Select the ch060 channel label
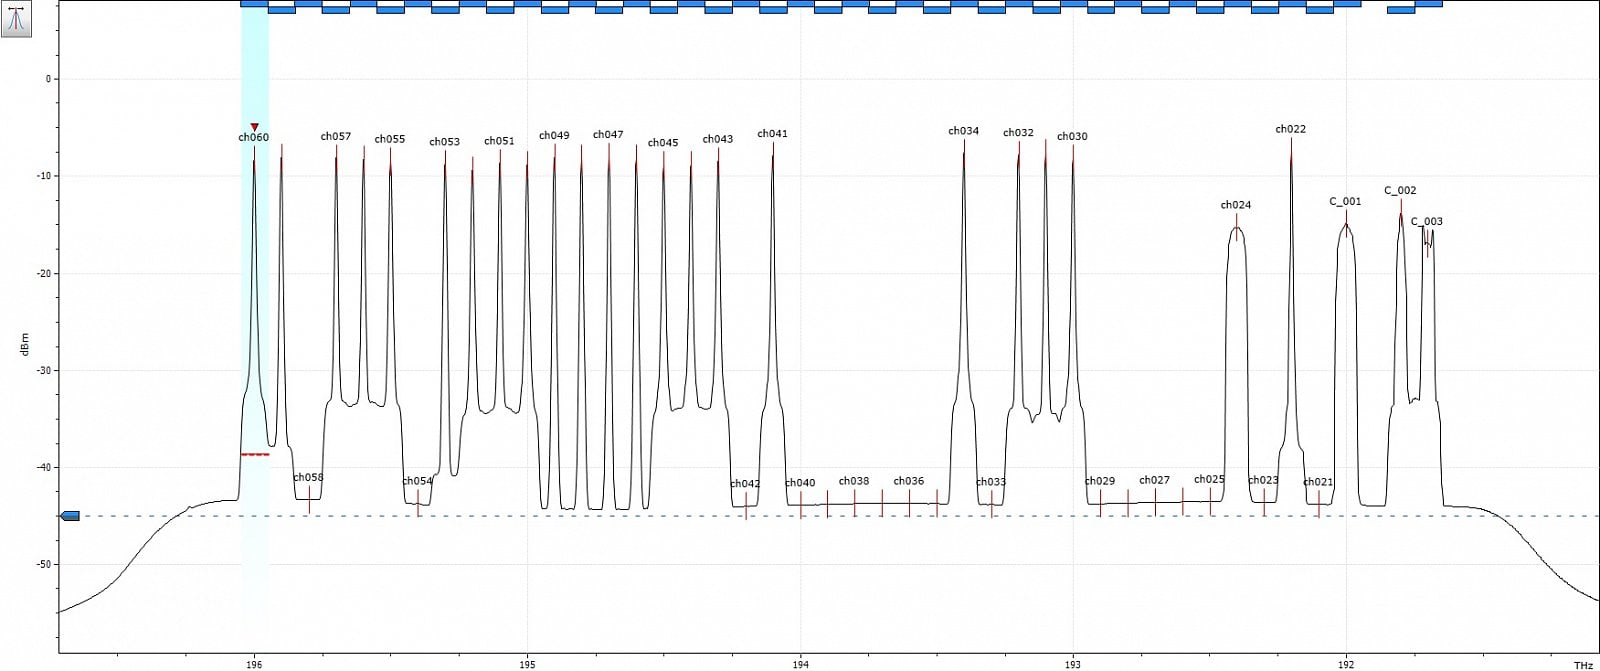 point(253,138)
